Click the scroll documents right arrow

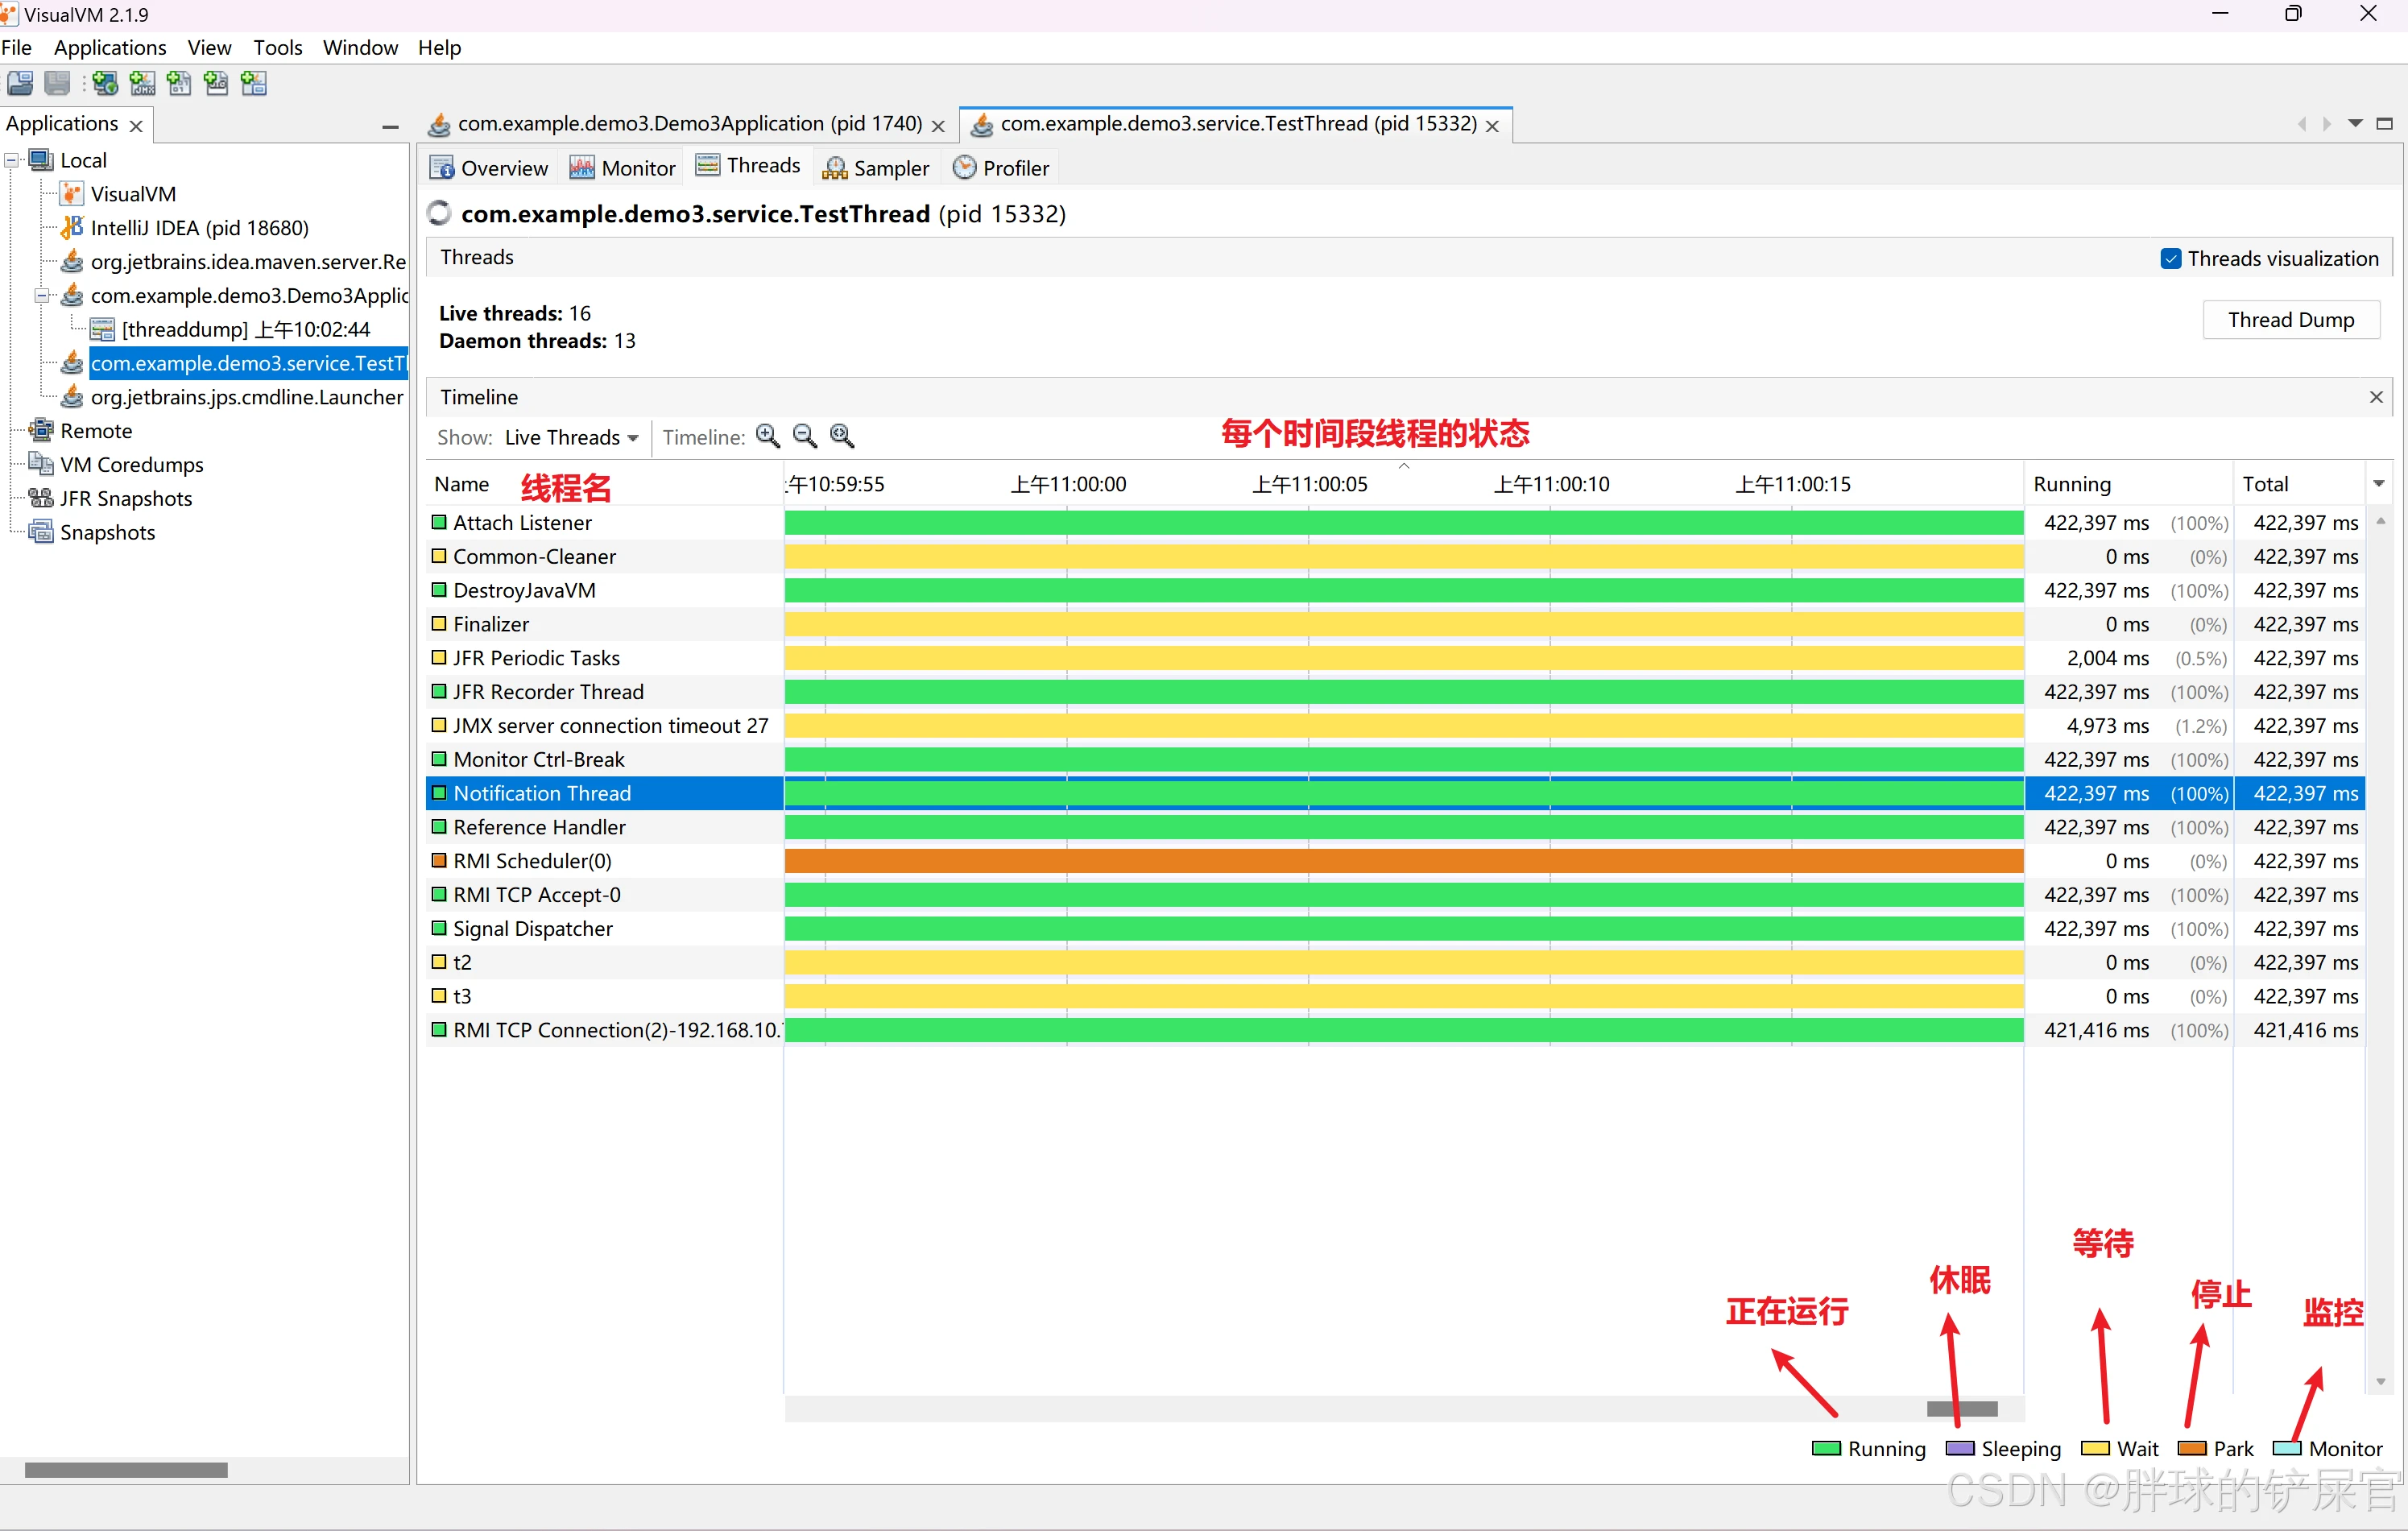[2327, 124]
